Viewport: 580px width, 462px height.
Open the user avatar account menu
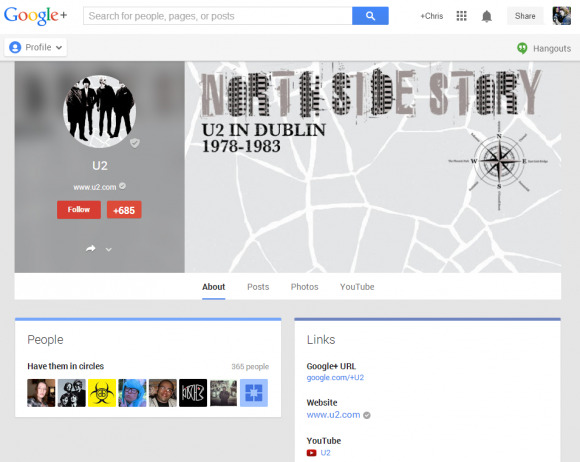coord(562,16)
